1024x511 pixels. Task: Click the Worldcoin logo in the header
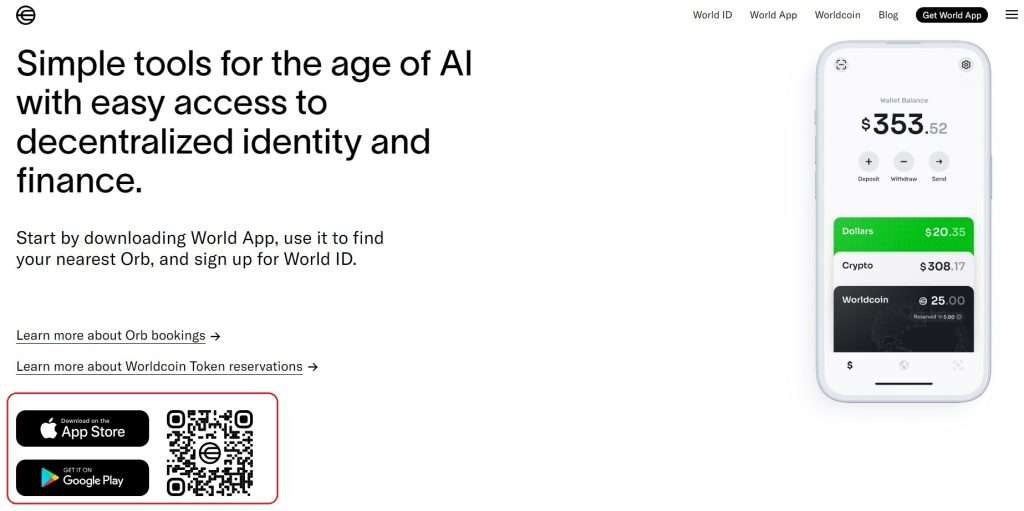point(26,15)
